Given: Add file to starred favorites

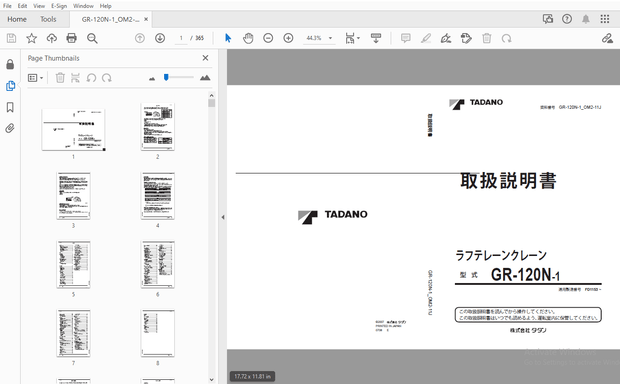Looking at the screenshot, I should (x=31, y=38).
